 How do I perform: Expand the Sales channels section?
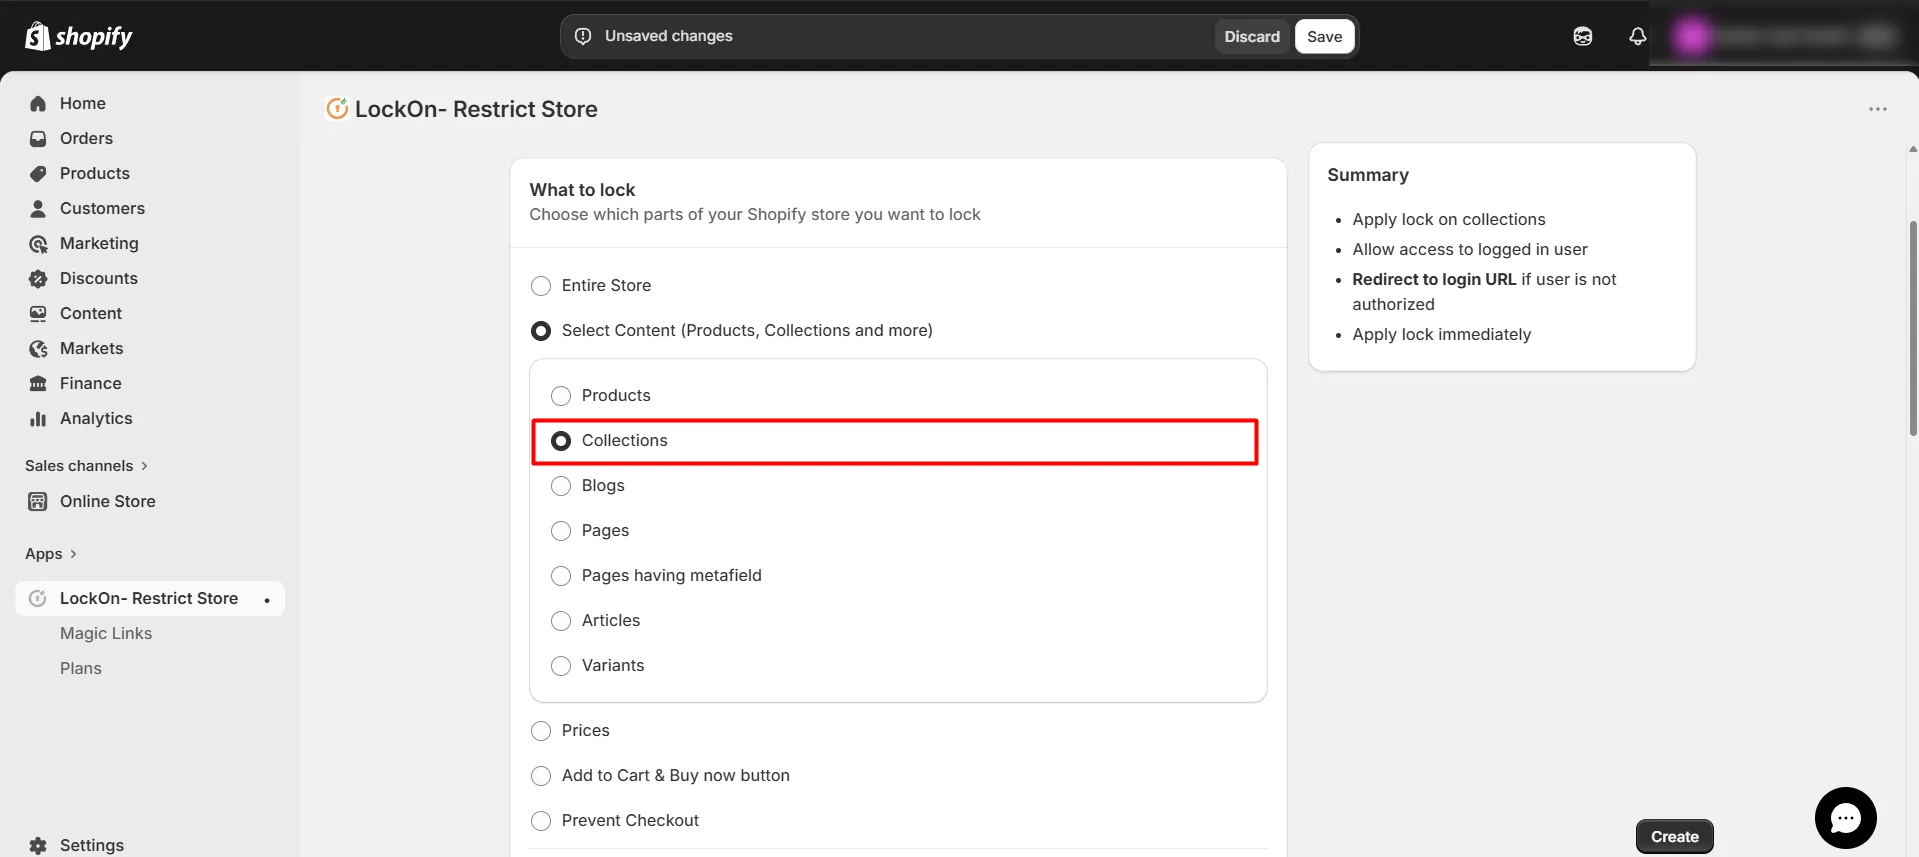[x=86, y=466]
